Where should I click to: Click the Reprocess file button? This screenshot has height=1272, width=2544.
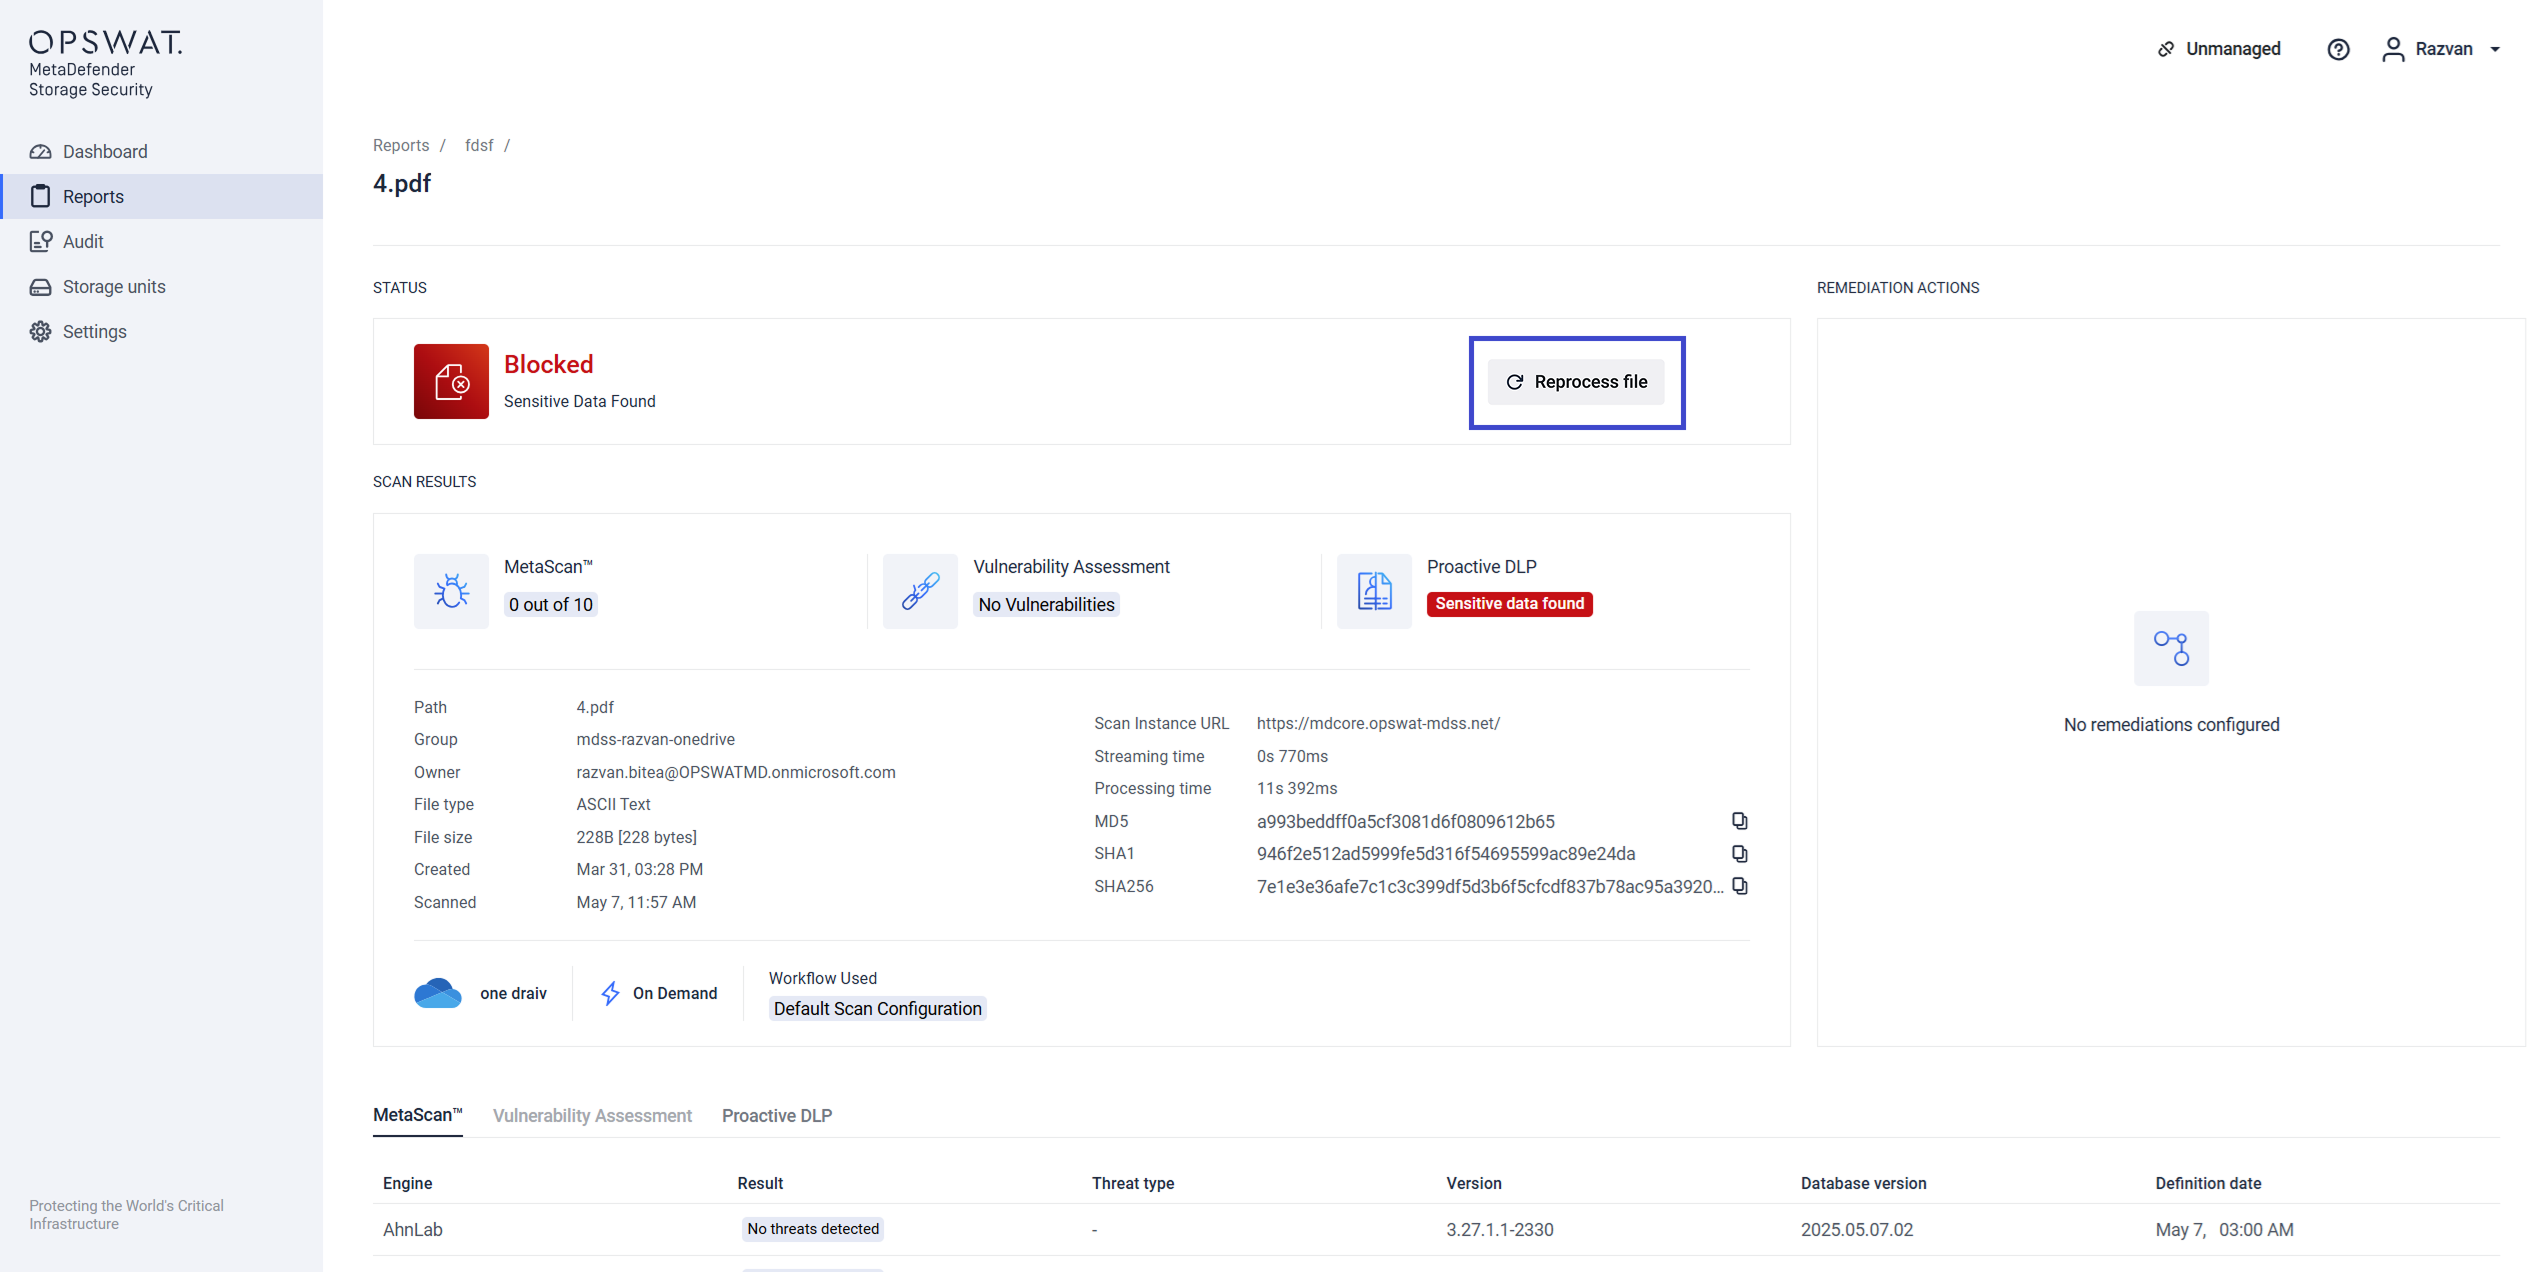(1576, 382)
